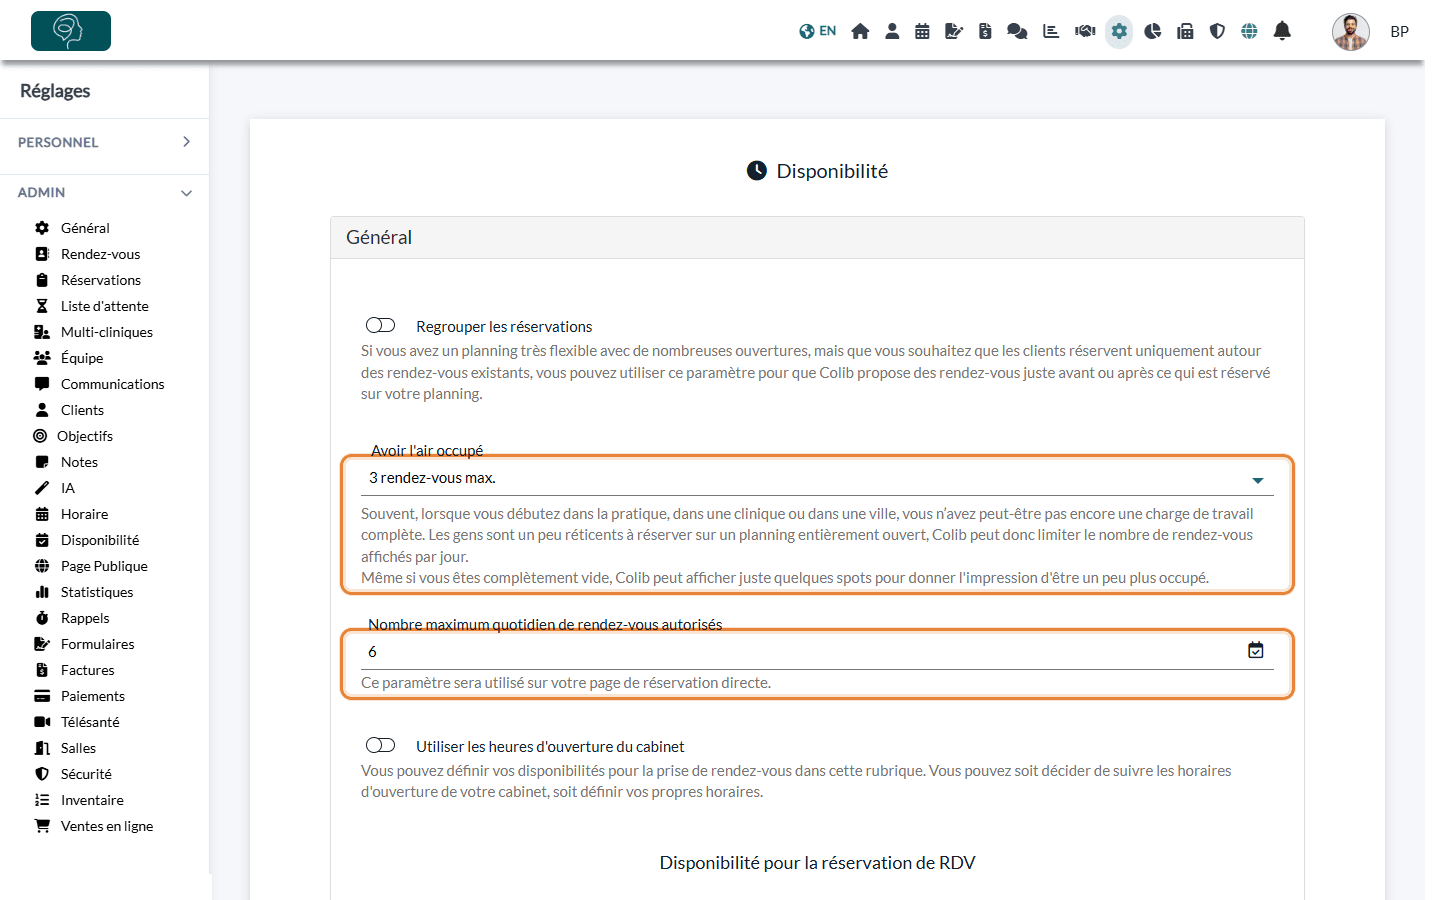
Task: Focus the maximum daily appointments field
Action: pyautogui.click(x=817, y=652)
